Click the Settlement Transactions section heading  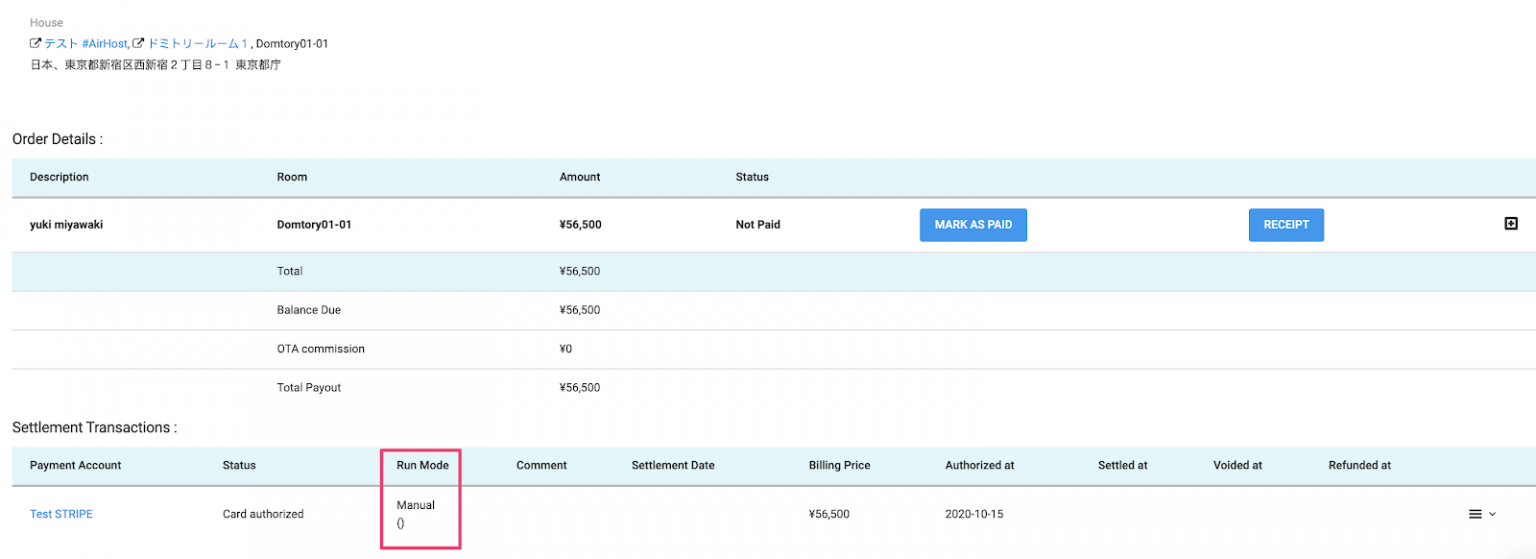(x=94, y=427)
